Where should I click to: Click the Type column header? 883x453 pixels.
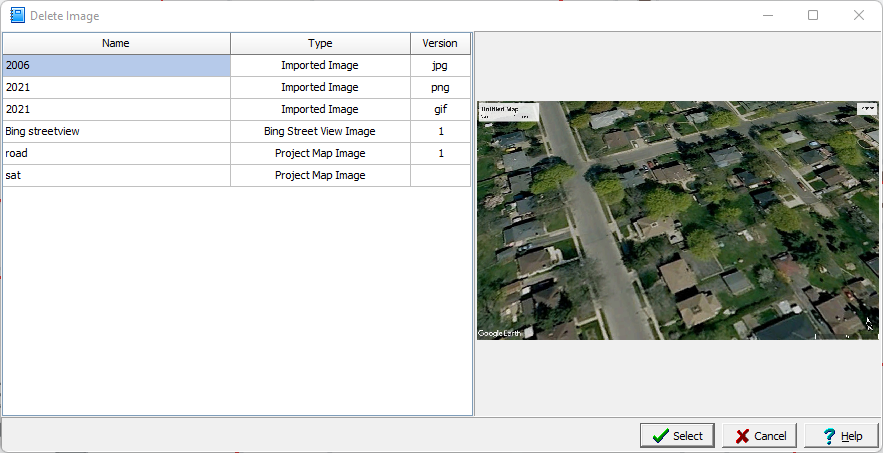pyautogui.click(x=320, y=44)
